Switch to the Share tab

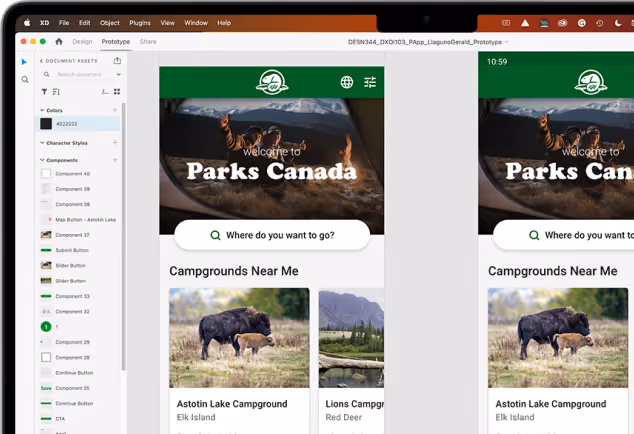click(148, 41)
